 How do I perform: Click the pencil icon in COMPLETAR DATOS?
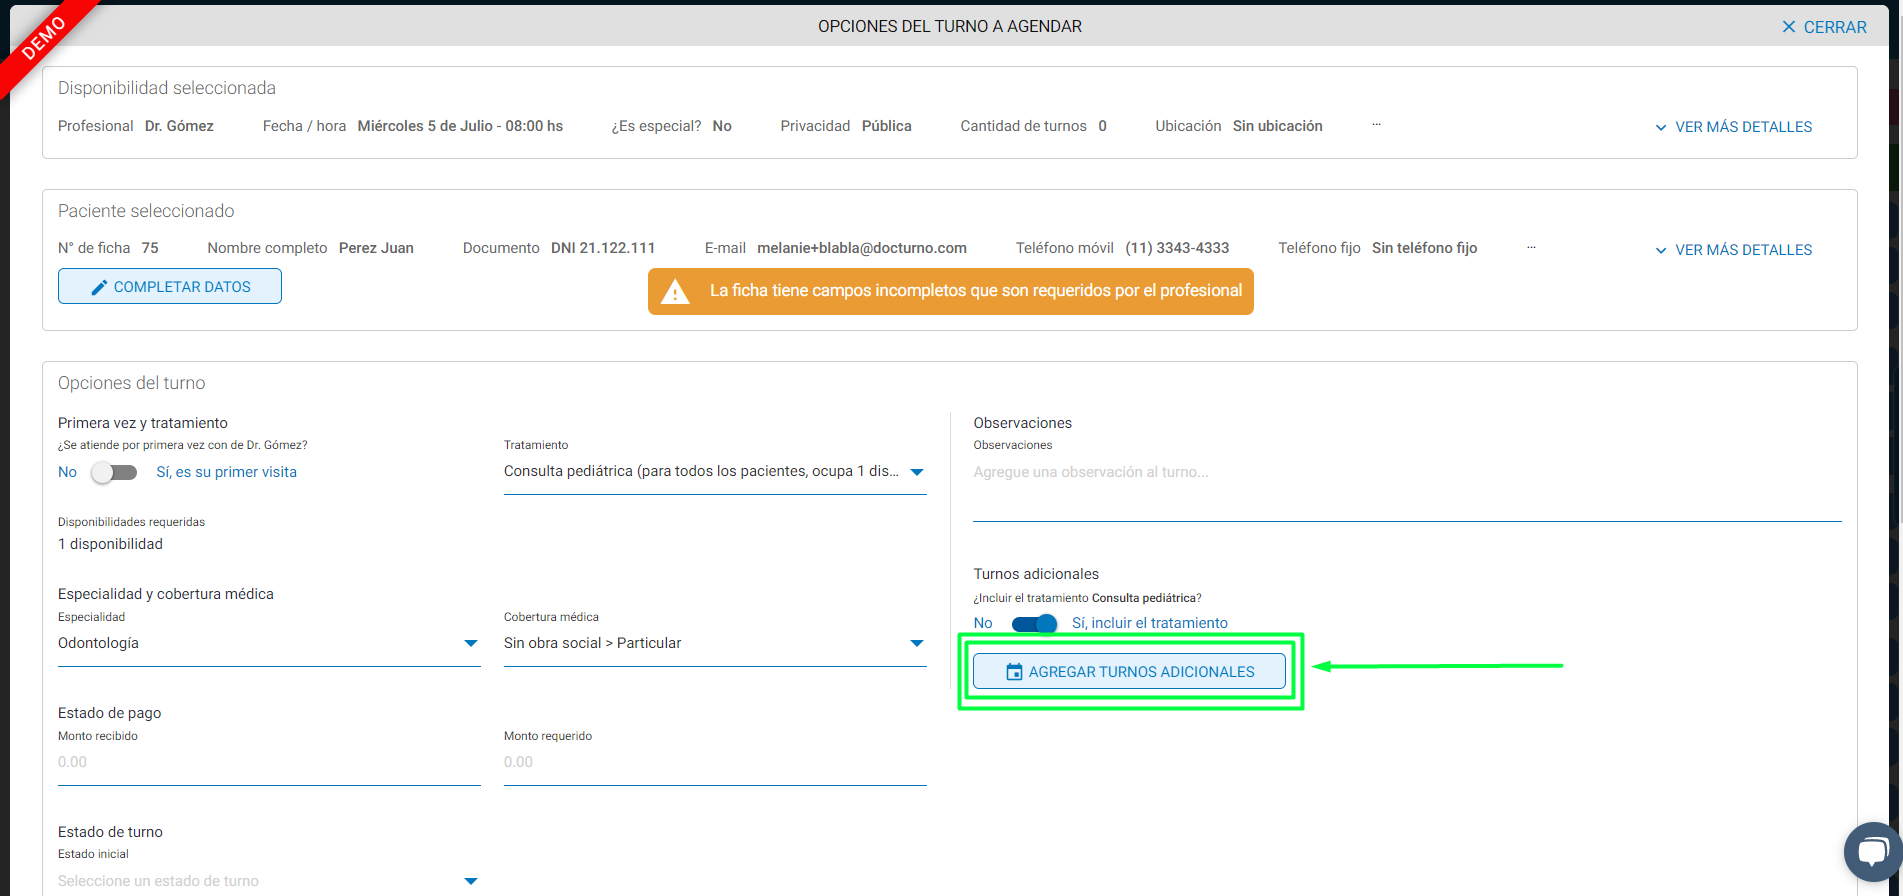(x=99, y=287)
